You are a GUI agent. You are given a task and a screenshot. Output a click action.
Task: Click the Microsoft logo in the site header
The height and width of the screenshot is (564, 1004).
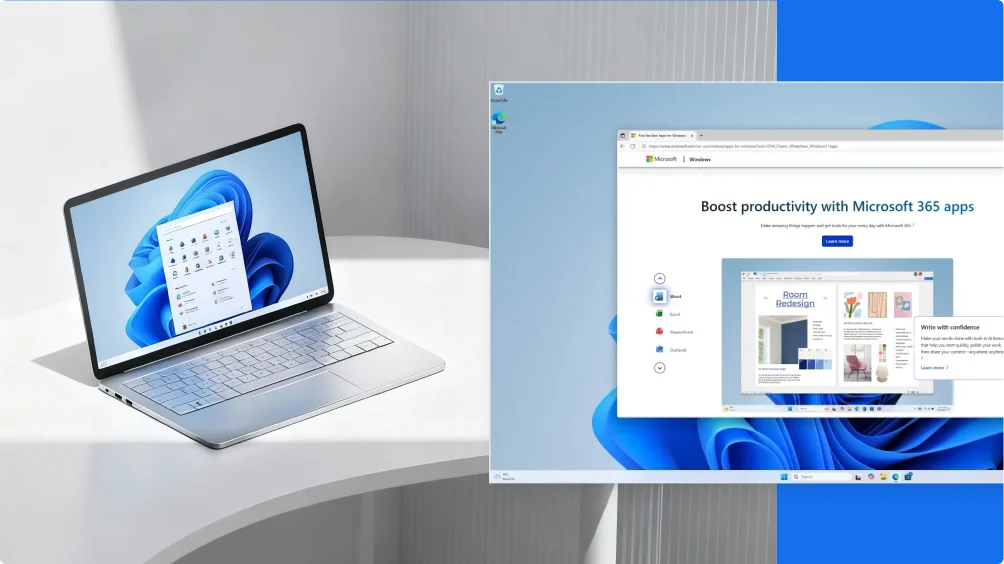[x=661, y=159]
